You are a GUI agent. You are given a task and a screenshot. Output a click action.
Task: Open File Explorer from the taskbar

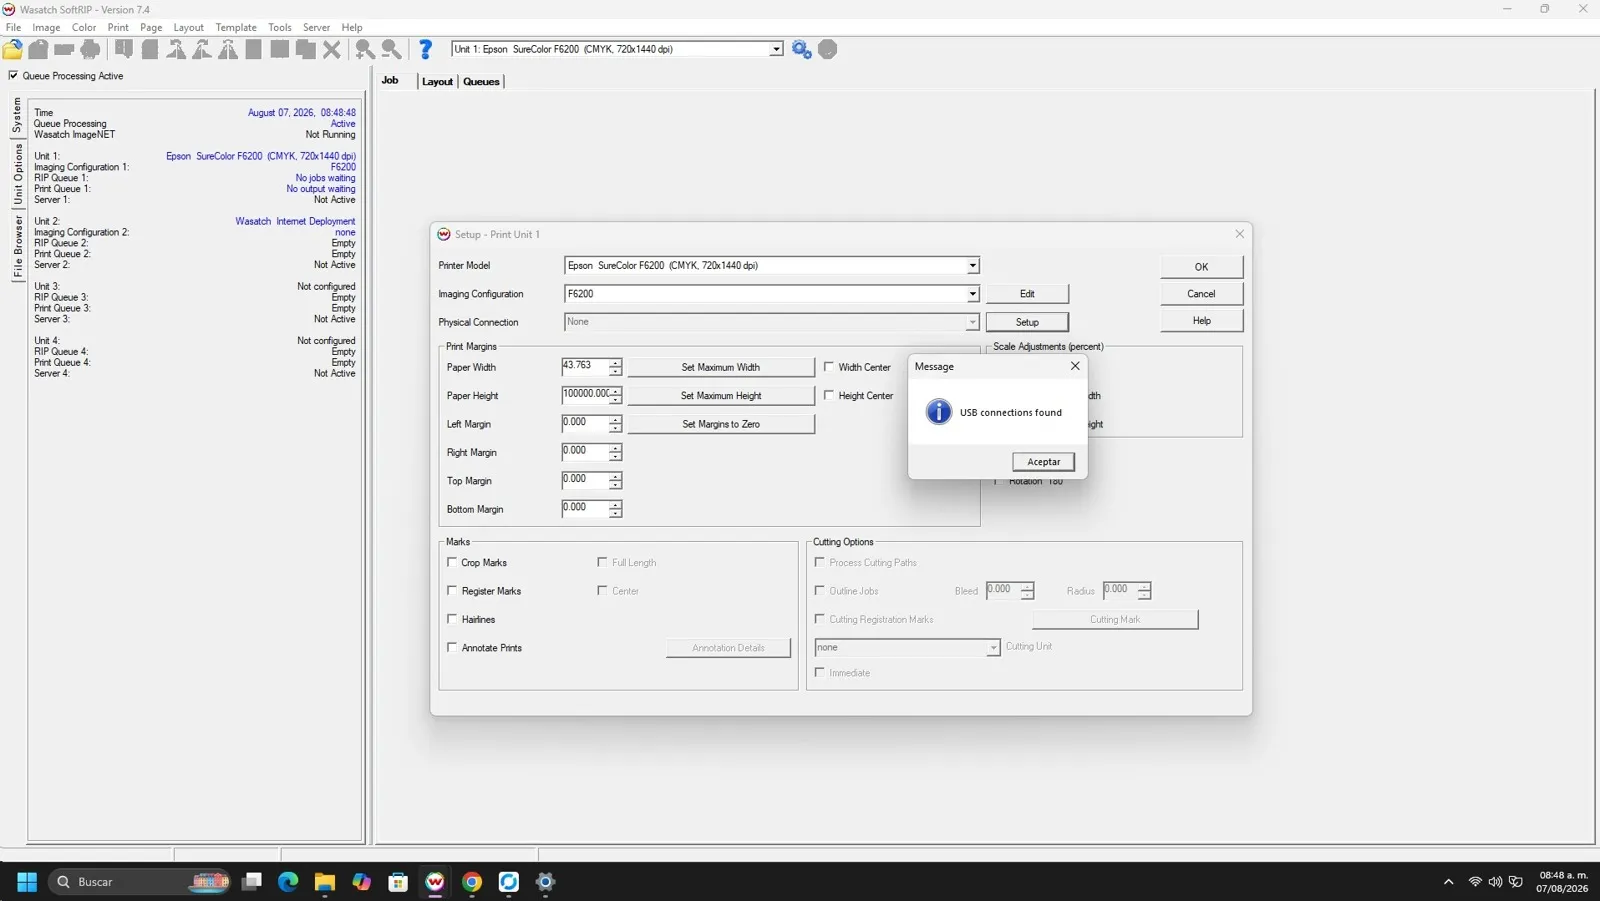click(325, 882)
